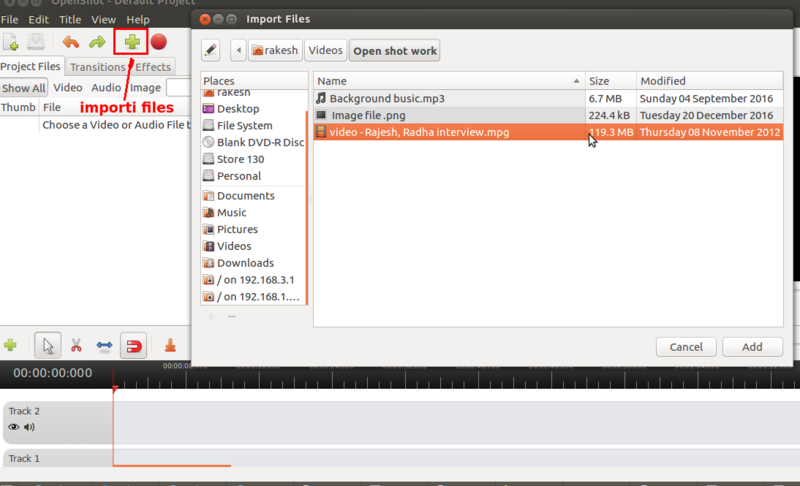Click the New Project icon in OpenShot toolbar
Image resolution: width=800 pixels, height=486 pixels.
(x=11, y=42)
